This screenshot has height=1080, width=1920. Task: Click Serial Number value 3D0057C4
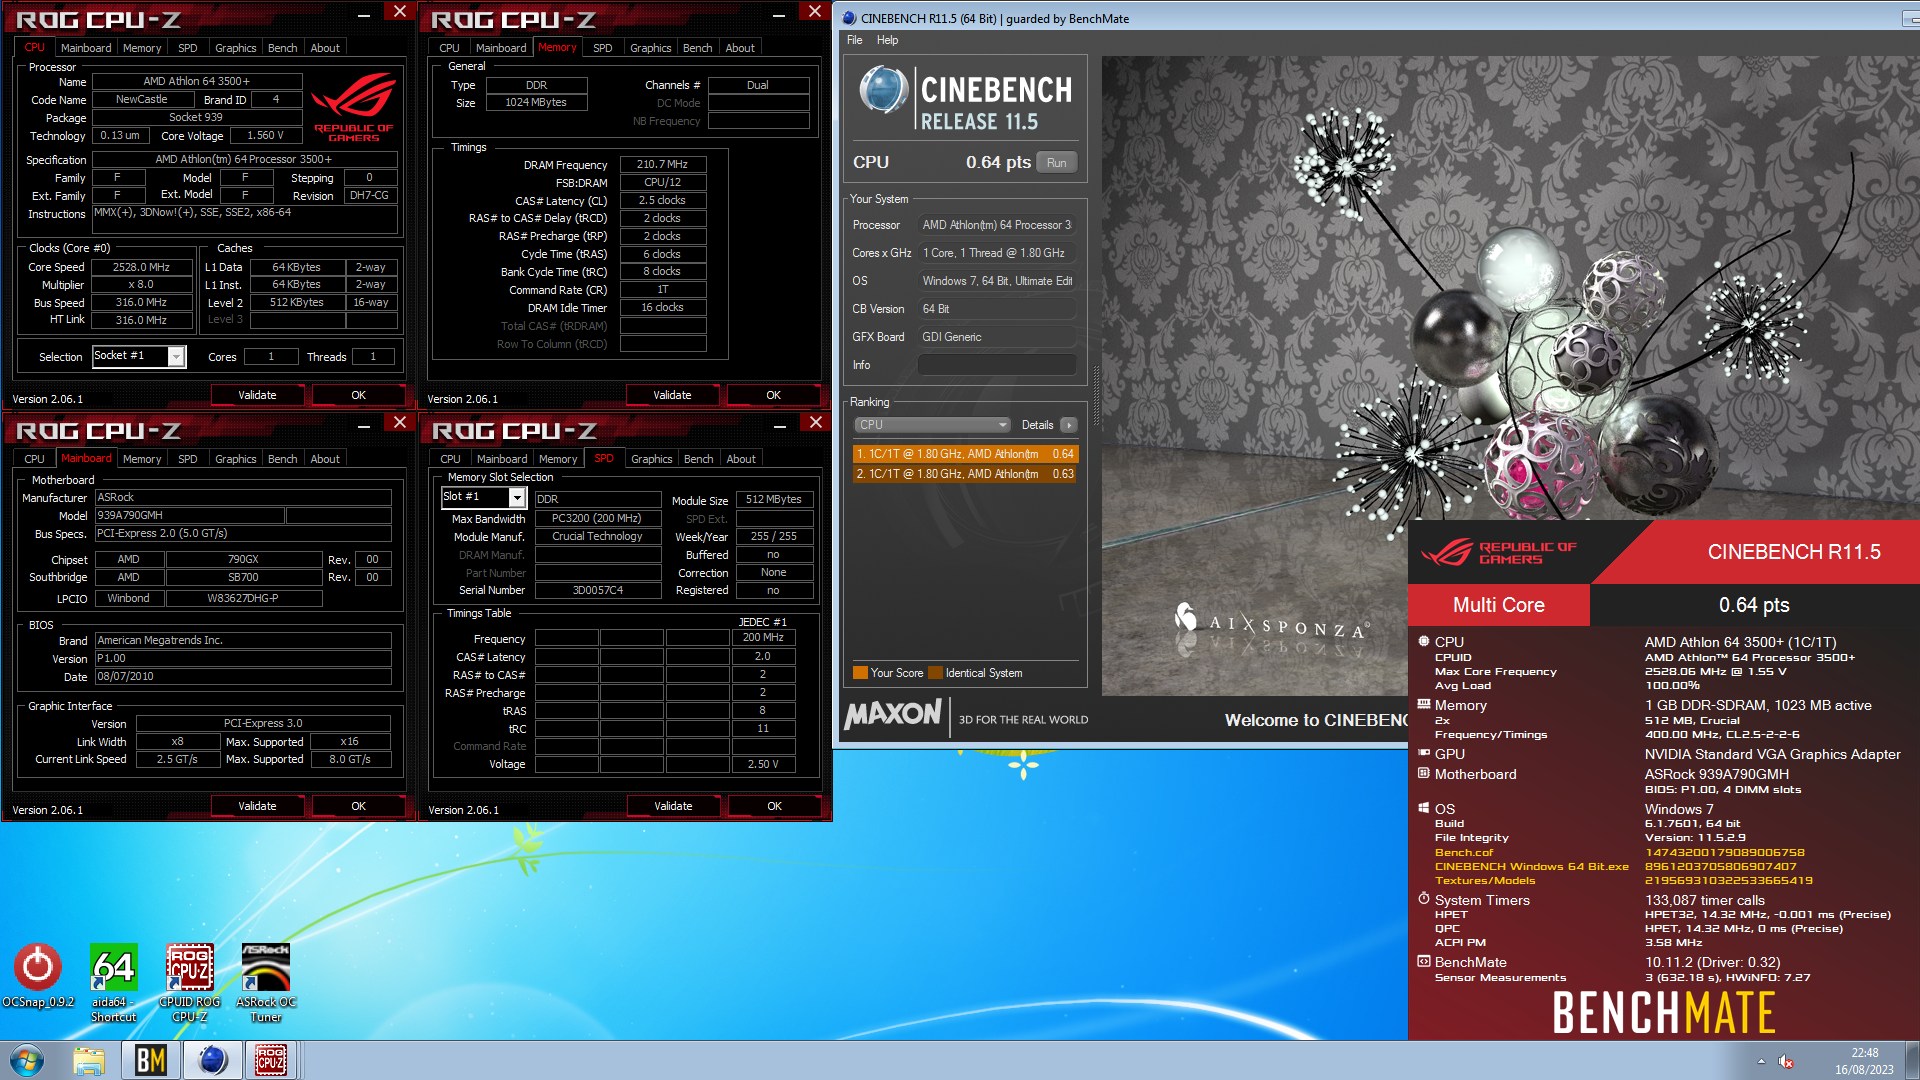(597, 590)
